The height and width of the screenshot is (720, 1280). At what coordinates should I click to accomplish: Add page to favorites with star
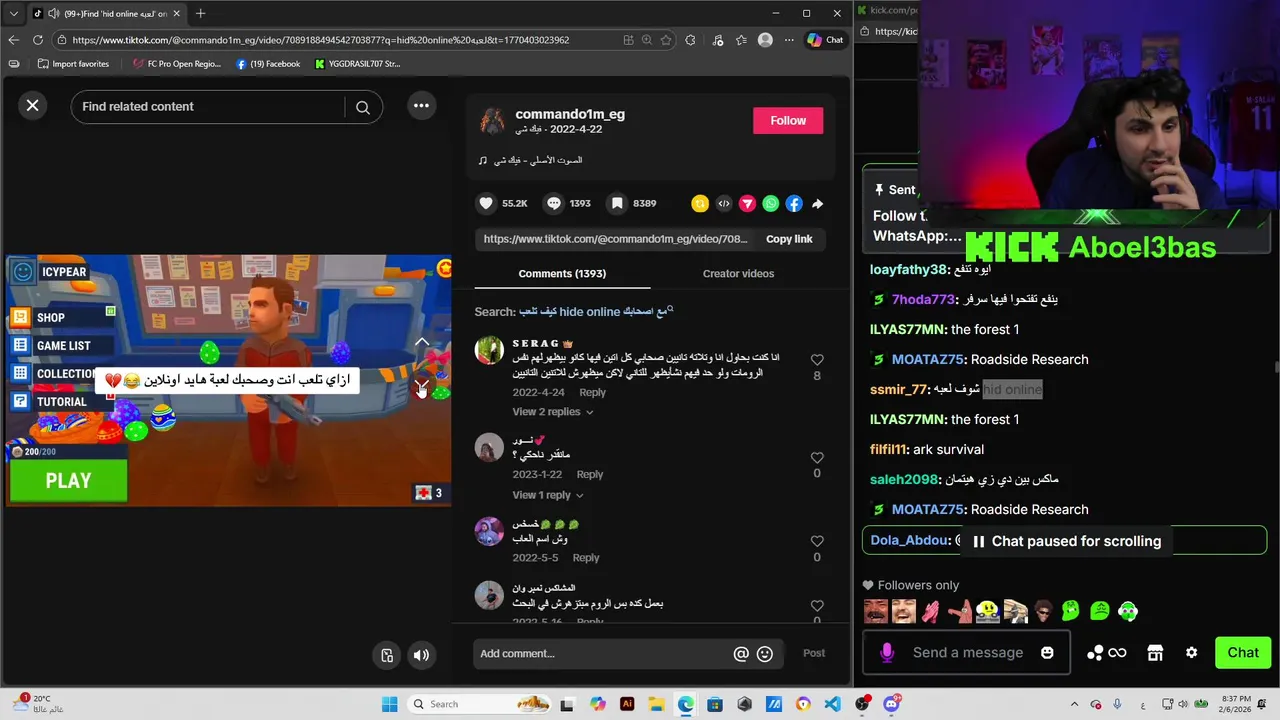coord(666,40)
